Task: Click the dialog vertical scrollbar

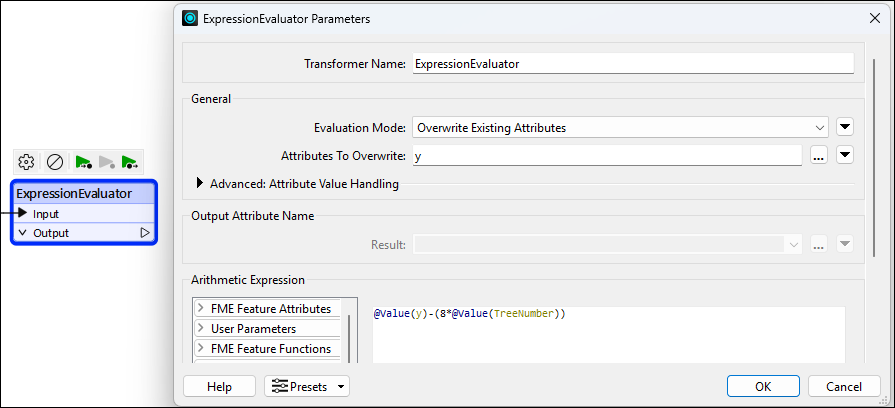Action: (873, 157)
